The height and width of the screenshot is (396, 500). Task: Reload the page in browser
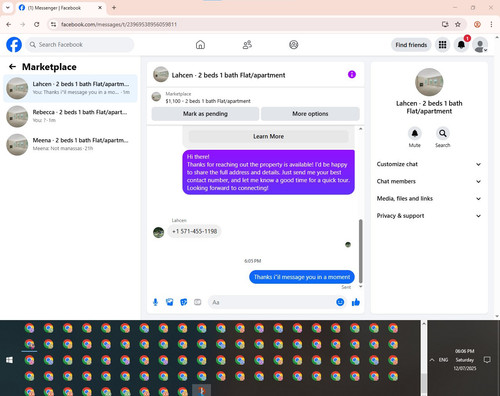(37, 24)
